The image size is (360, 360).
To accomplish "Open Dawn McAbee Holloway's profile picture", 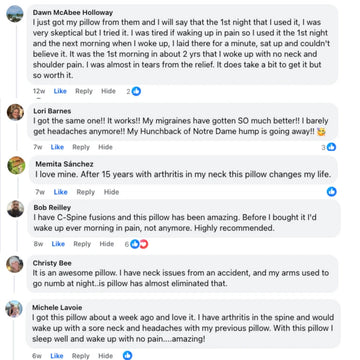I will [15, 14].
